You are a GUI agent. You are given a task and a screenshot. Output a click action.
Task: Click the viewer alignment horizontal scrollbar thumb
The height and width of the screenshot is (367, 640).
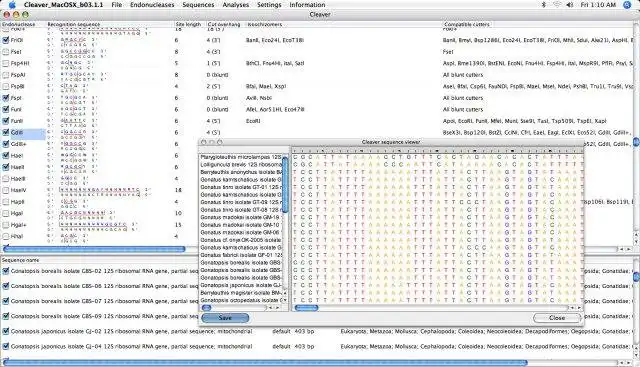coord(306,307)
